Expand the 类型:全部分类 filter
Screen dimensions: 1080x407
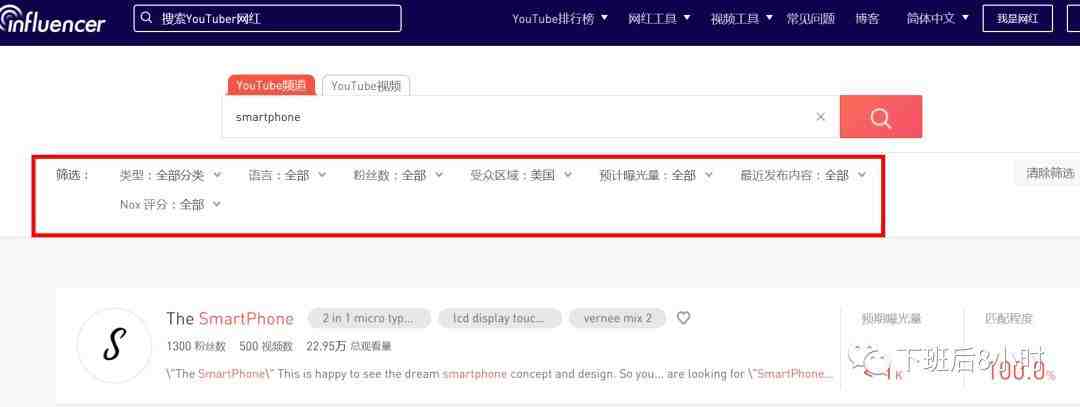(171, 175)
